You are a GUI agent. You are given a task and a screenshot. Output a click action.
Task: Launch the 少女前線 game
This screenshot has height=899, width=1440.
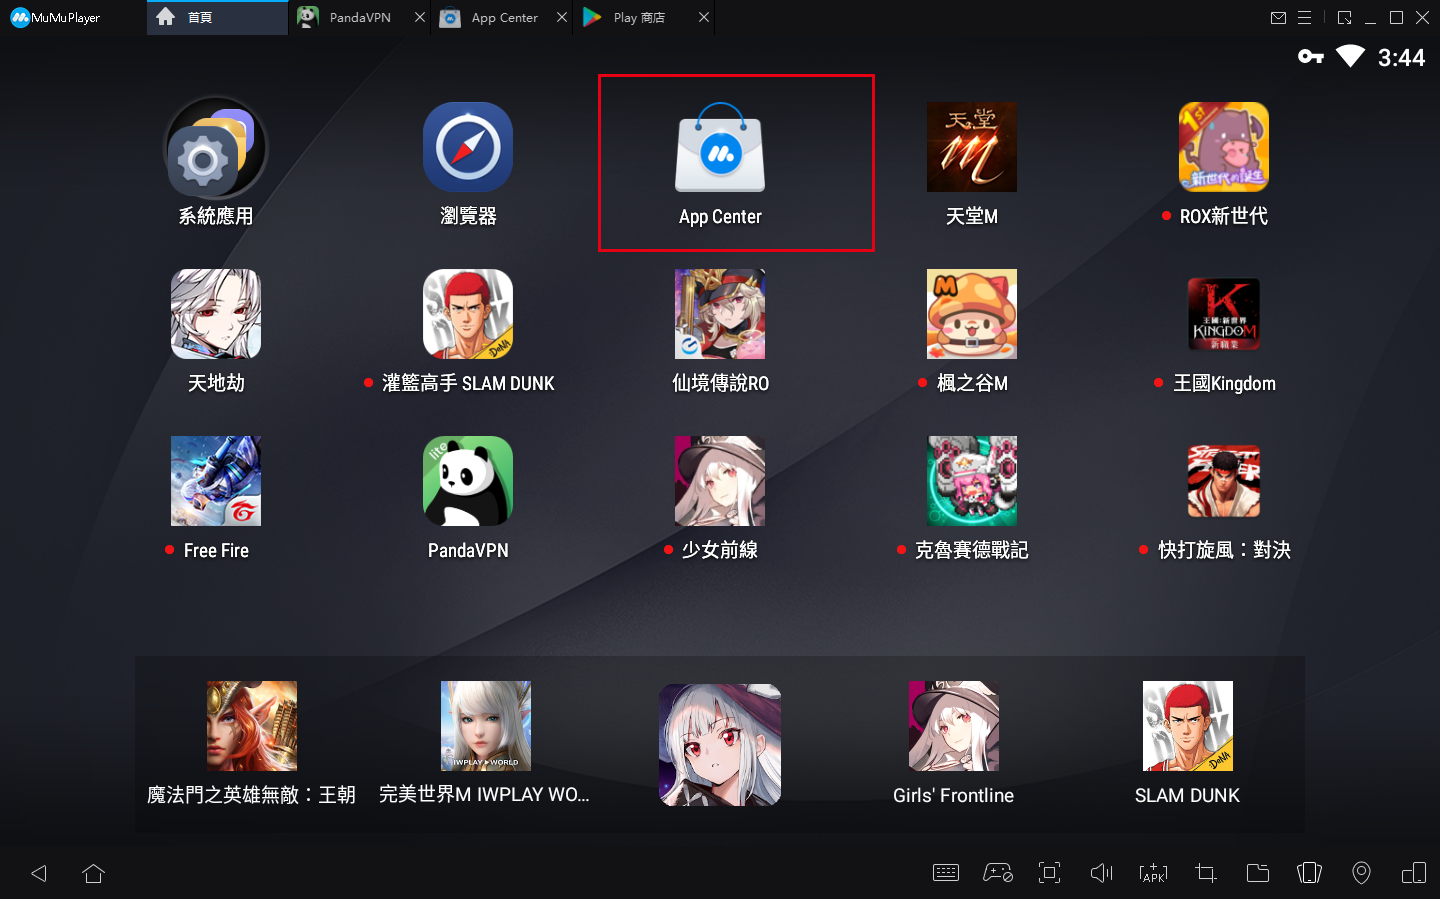[x=720, y=481]
